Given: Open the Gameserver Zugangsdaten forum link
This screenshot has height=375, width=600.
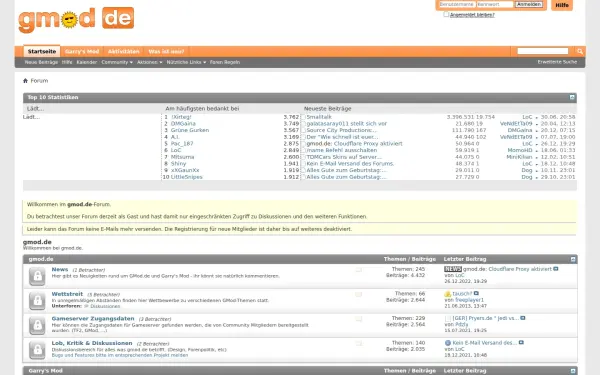Looking at the screenshot, I should point(93,318).
